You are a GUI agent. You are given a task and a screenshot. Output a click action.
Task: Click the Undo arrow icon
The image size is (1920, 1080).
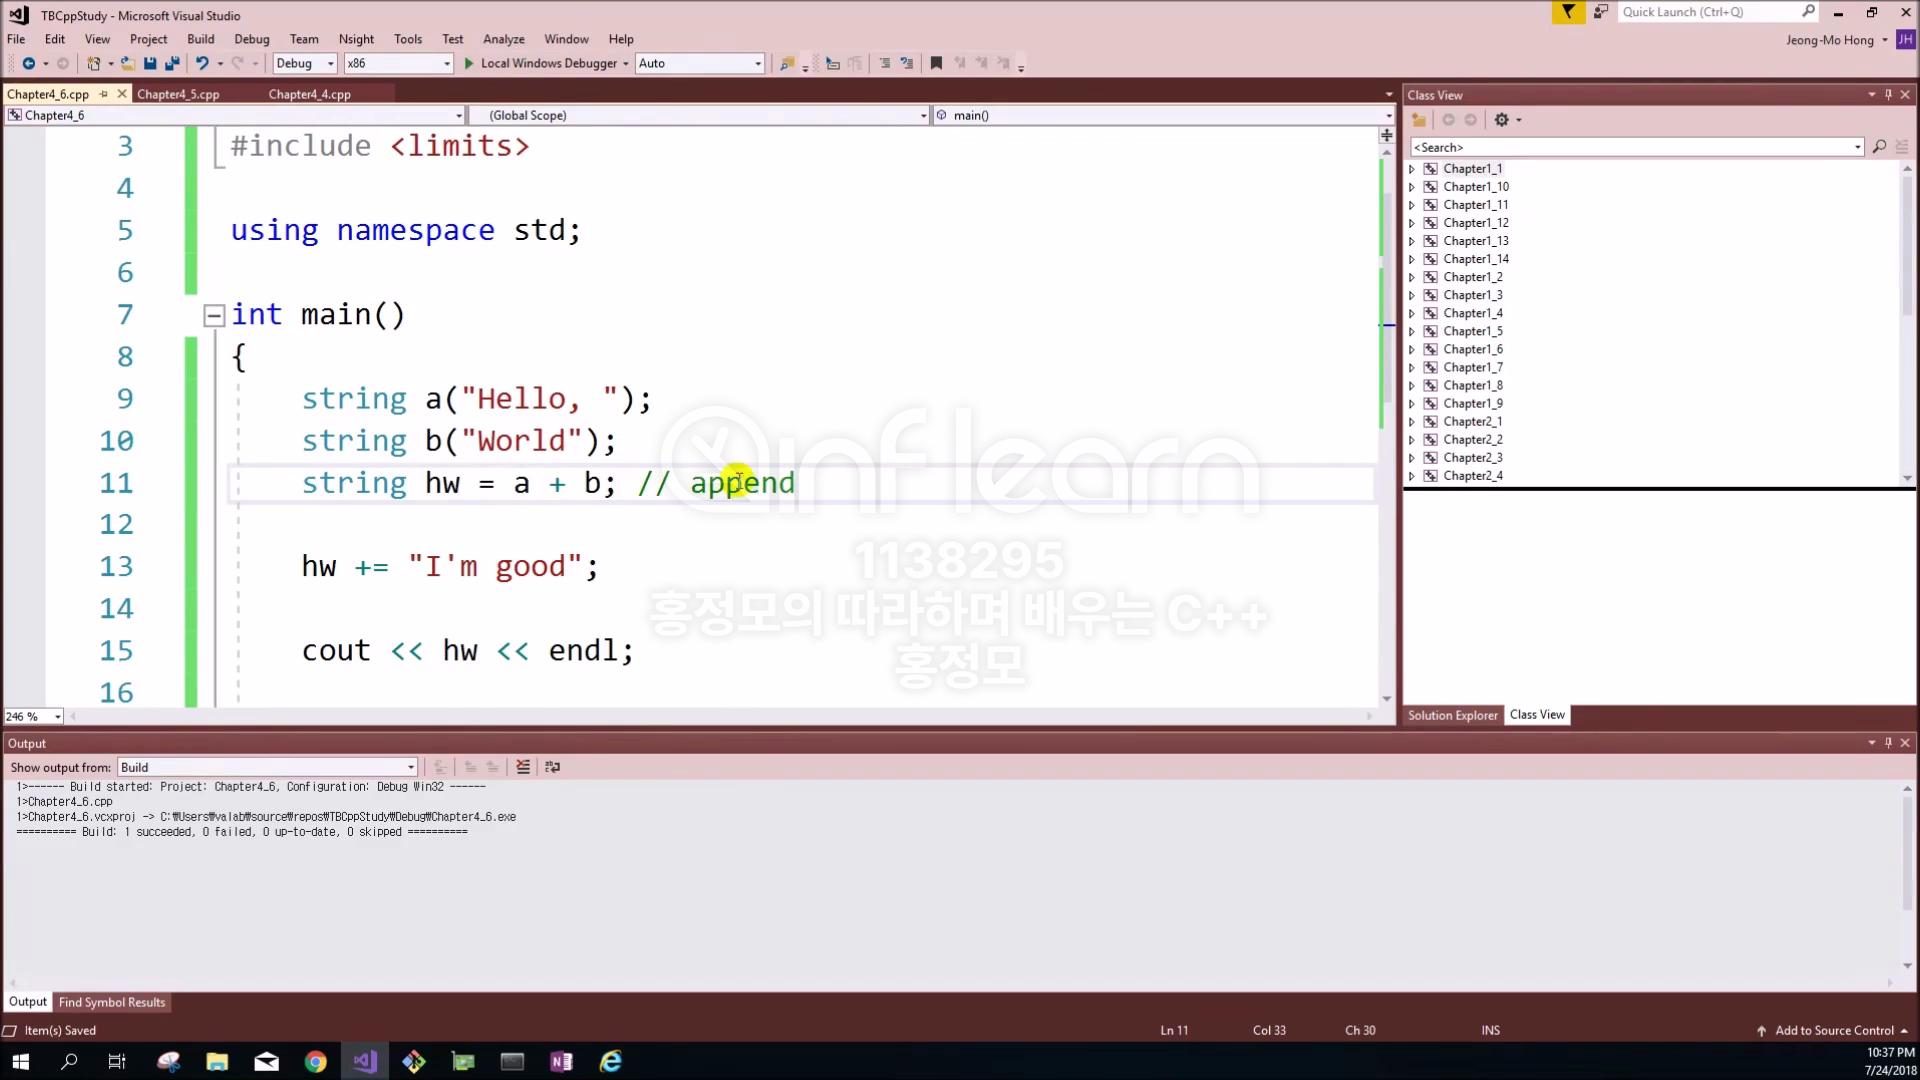pos(202,63)
